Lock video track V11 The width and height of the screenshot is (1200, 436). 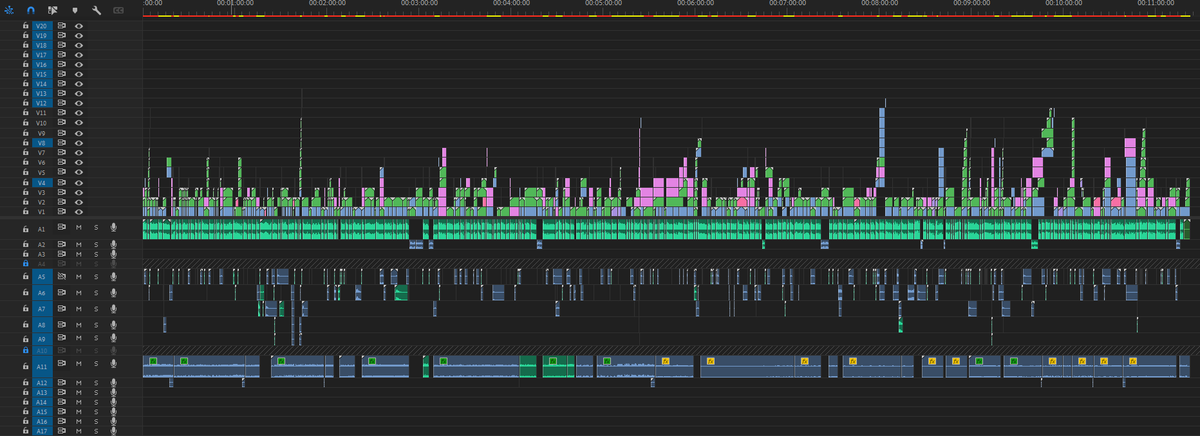point(26,113)
